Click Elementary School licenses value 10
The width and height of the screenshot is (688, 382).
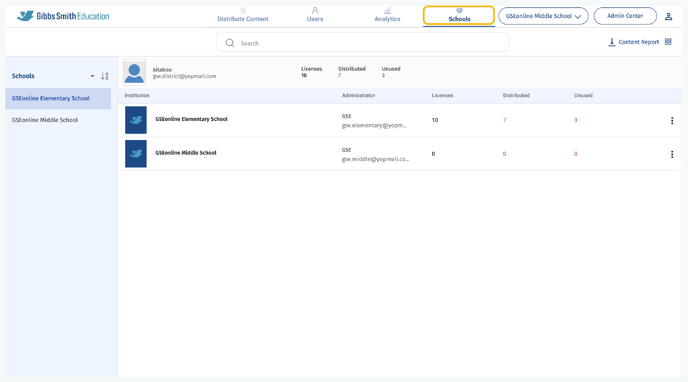435,120
